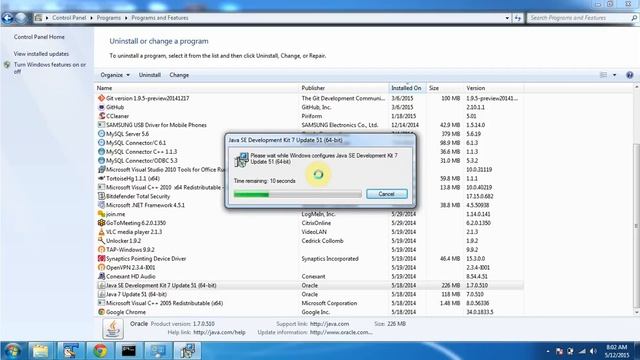Click the Java 7 Update 51 icon
This screenshot has height=360, width=640.
pyautogui.click(x=101, y=294)
